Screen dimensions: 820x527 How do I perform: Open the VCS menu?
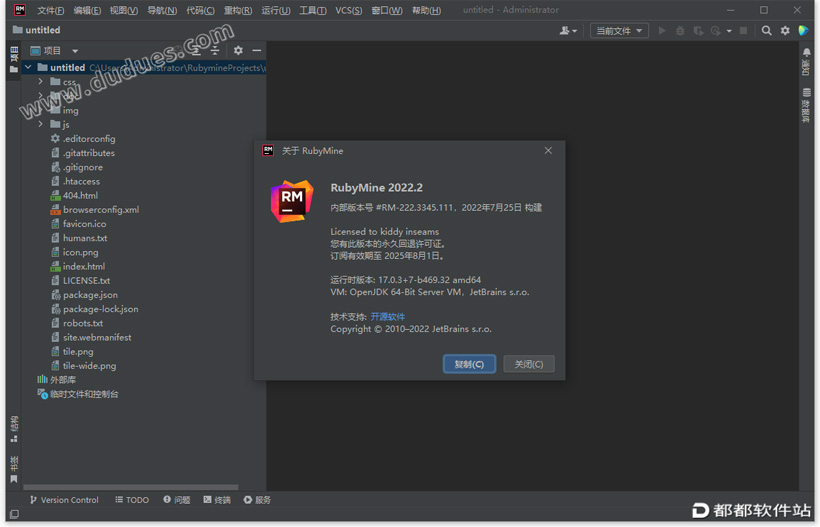click(x=348, y=10)
